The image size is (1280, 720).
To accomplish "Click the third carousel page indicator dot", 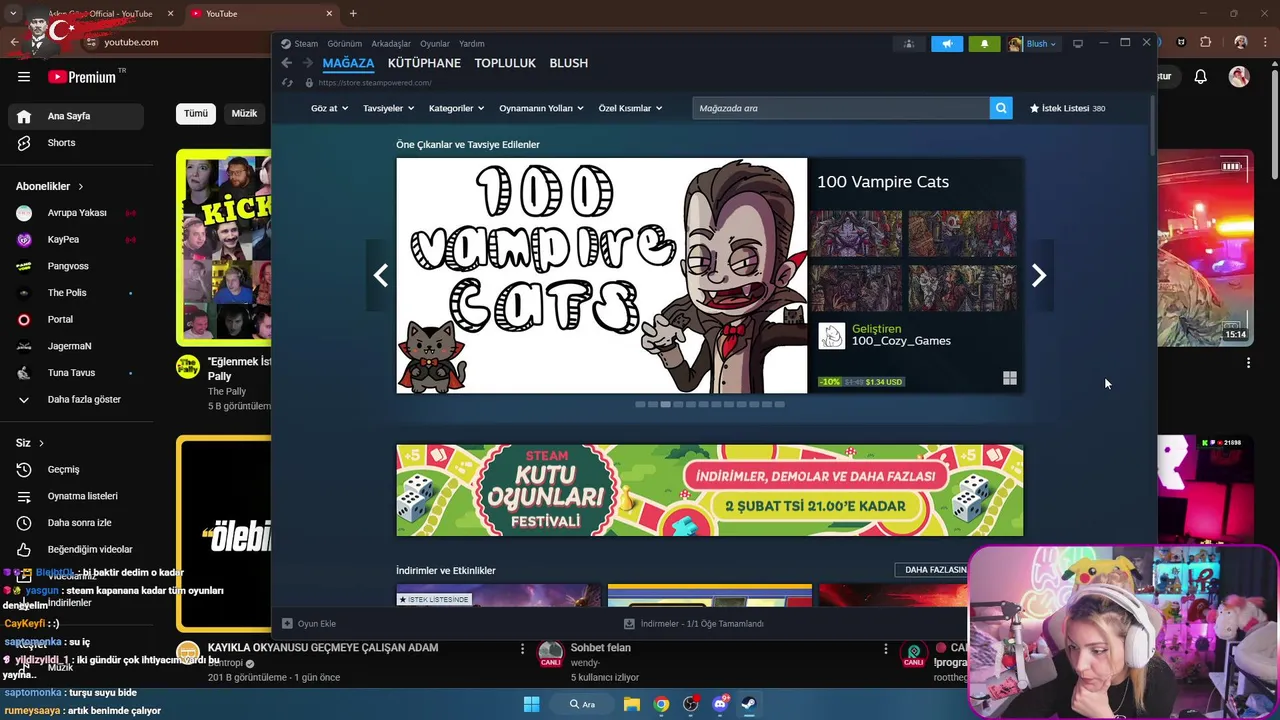I will [666, 404].
